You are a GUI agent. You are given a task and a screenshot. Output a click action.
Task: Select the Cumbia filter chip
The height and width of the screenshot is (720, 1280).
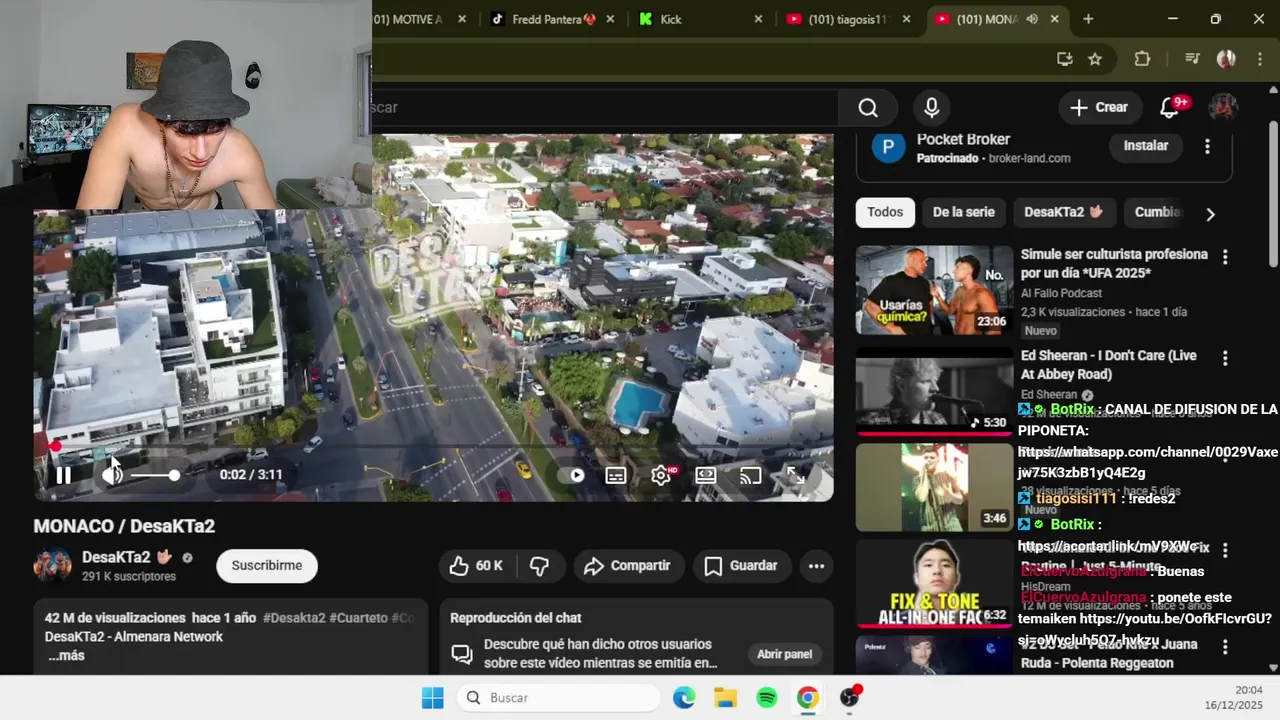click(x=1157, y=212)
